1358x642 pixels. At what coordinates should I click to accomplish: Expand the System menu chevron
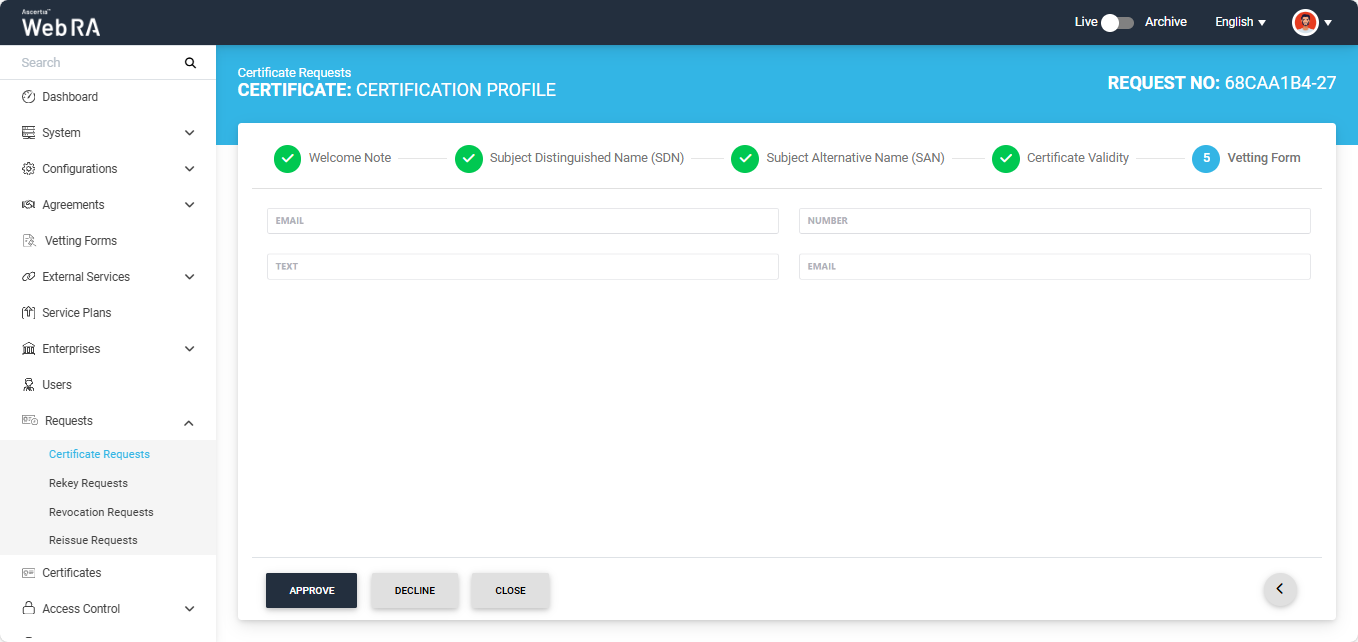[x=189, y=133]
